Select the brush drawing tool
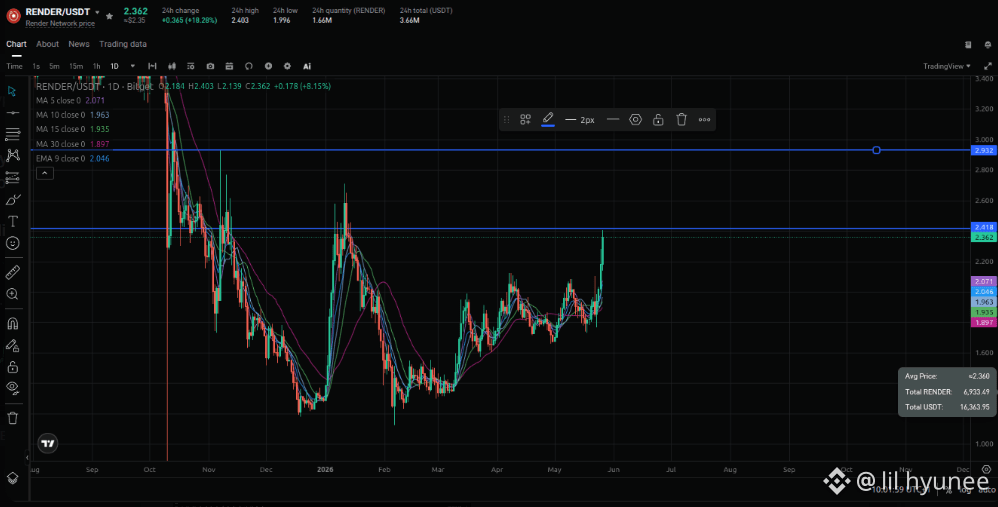The height and width of the screenshot is (507, 998). pos(12,200)
